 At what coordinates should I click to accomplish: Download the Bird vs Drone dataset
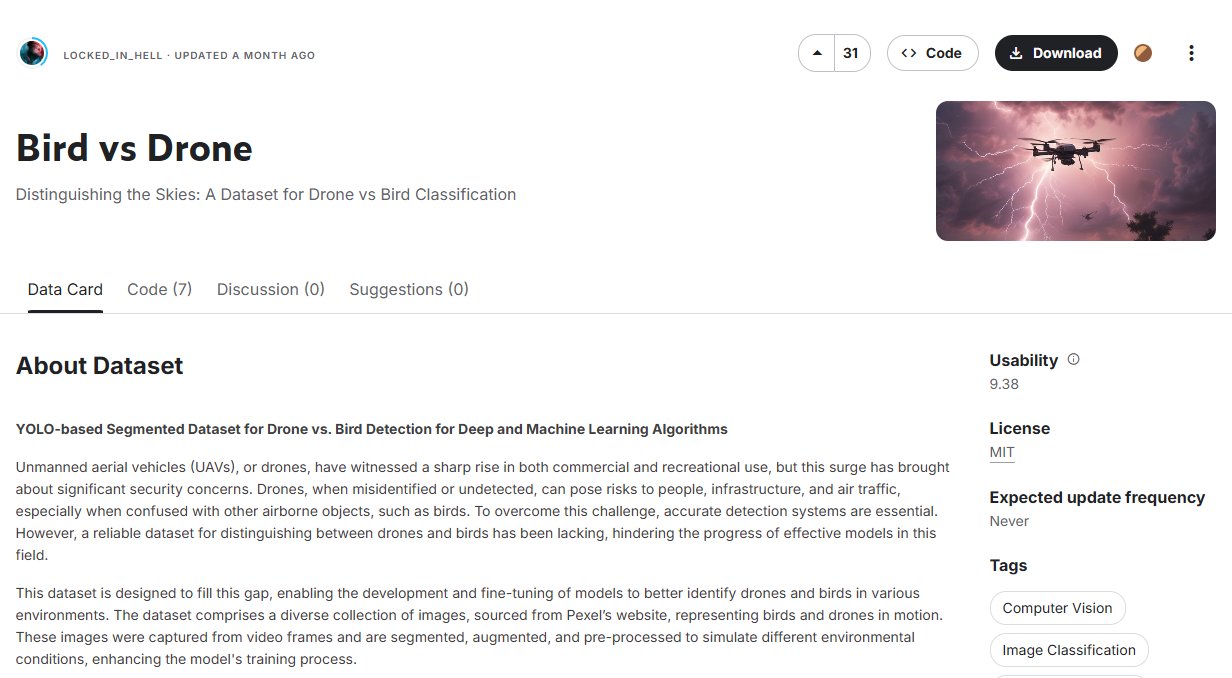tap(1056, 53)
